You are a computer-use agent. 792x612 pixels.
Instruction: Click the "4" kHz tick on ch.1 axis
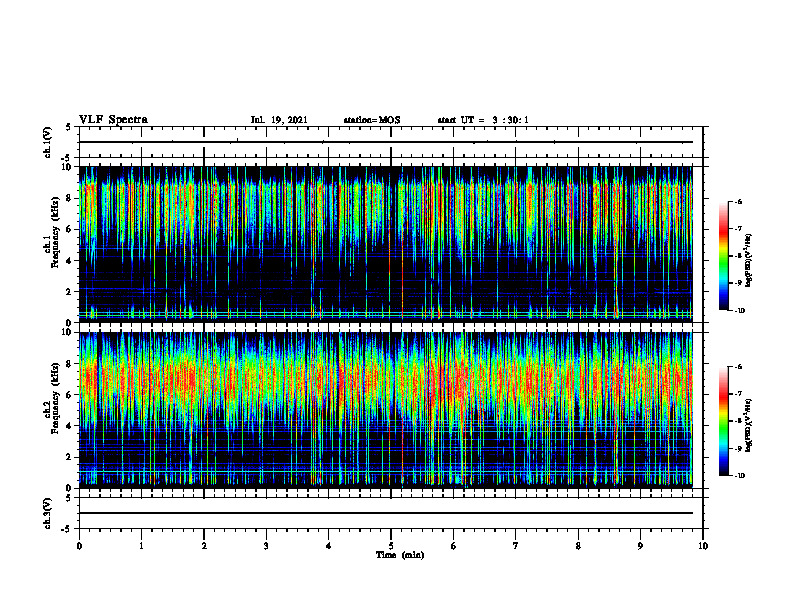point(70,261)
